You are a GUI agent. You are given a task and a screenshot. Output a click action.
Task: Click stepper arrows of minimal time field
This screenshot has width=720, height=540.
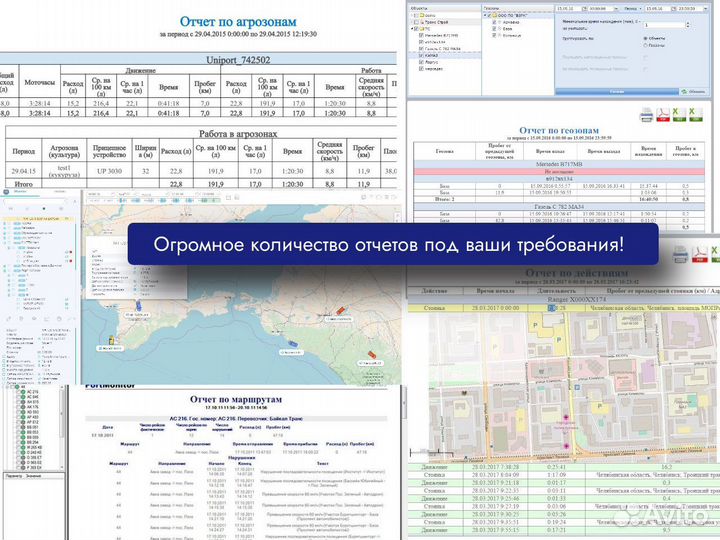(x=688, y=25)
